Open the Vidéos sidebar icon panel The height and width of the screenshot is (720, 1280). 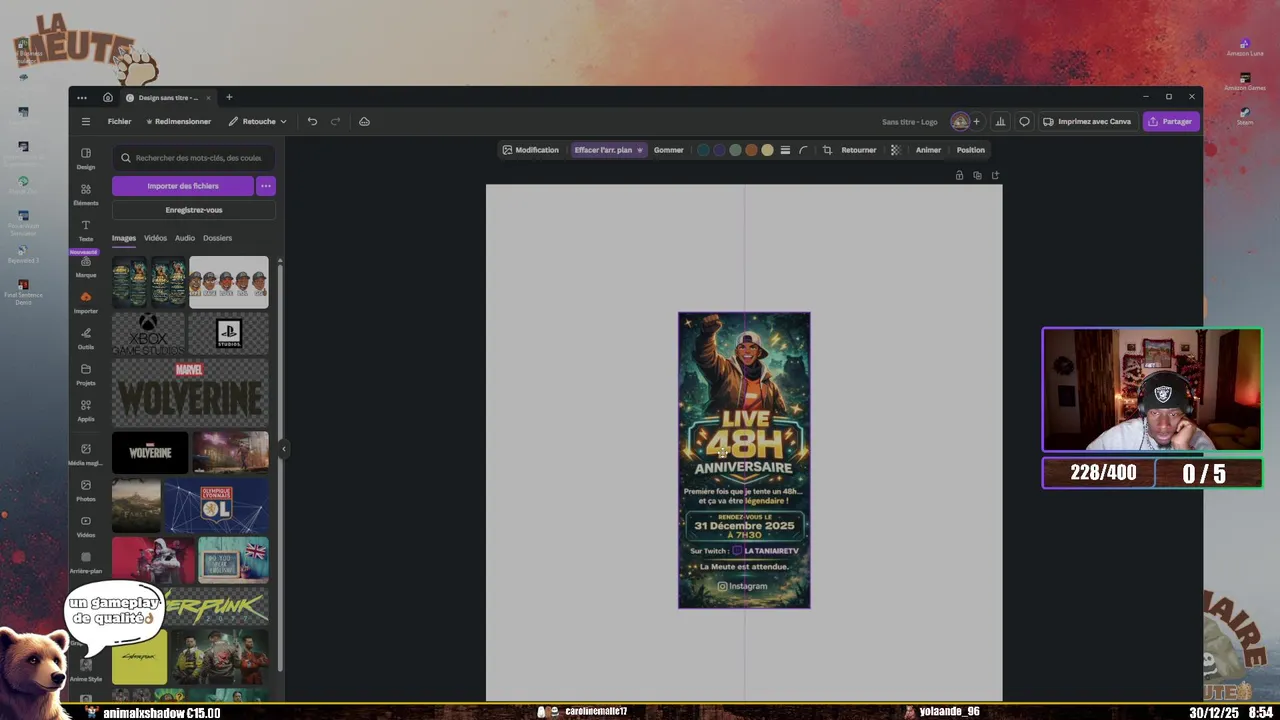point(86,526)
